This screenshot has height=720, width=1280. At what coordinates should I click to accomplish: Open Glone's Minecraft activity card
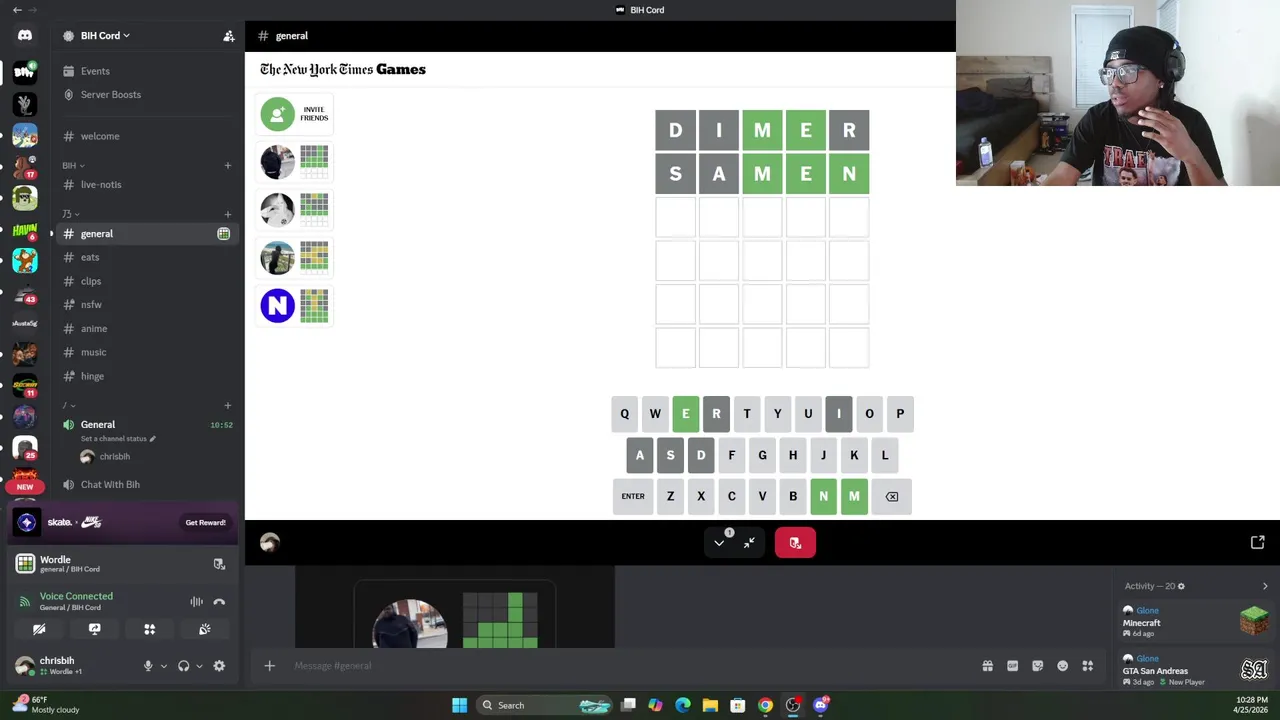click(1196, 622)
